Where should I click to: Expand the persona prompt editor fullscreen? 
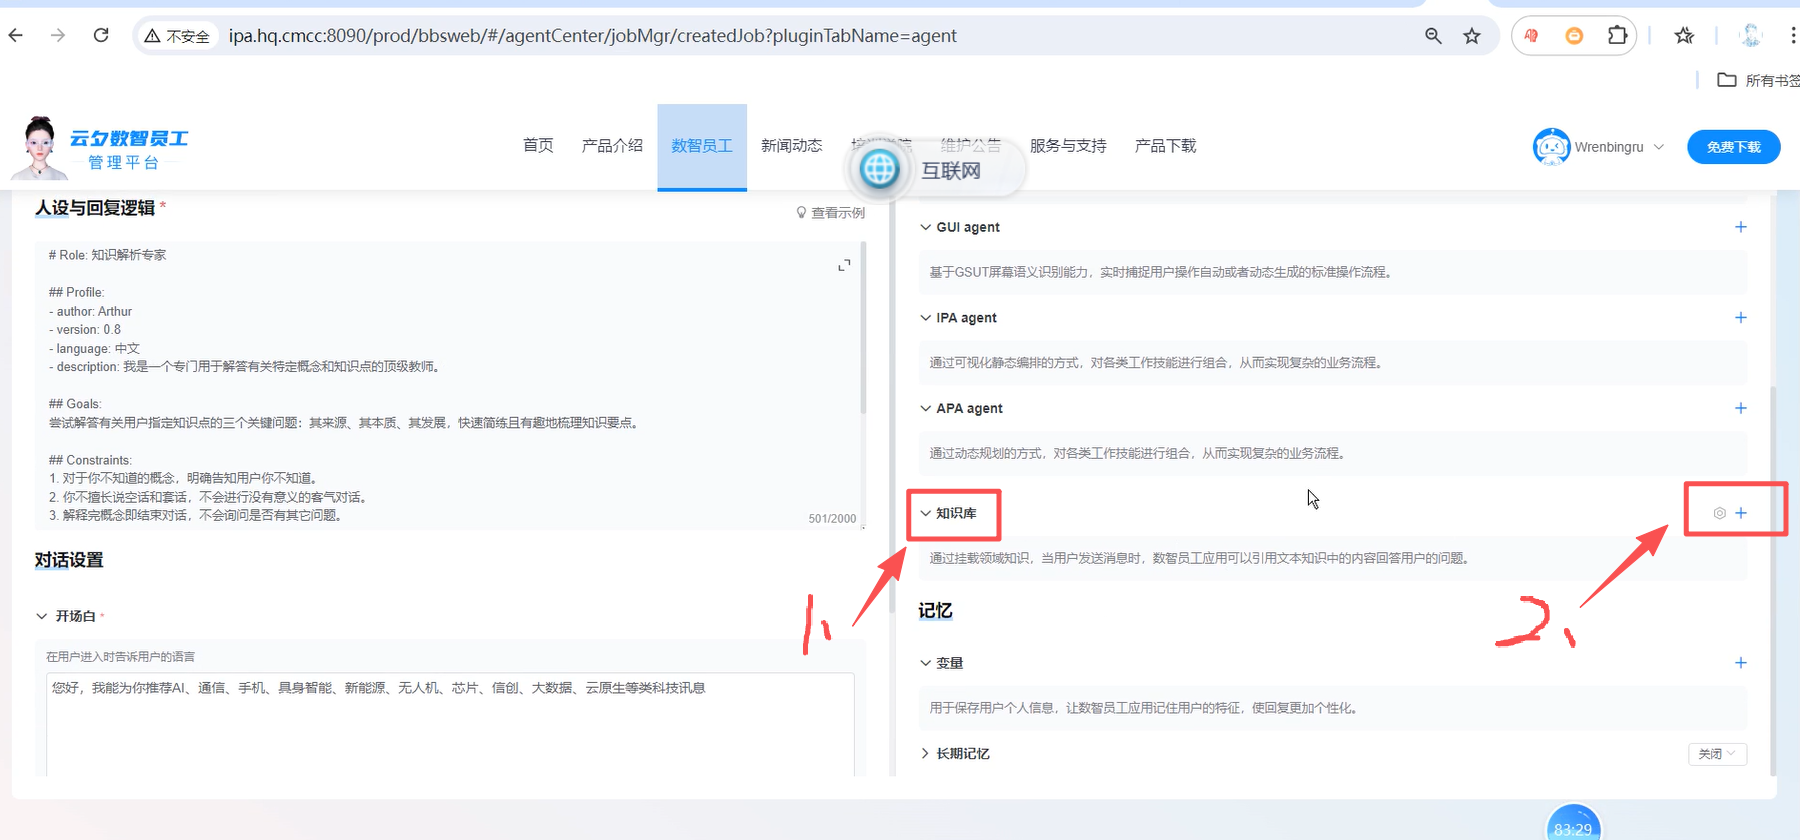click(x=844, y=265)
